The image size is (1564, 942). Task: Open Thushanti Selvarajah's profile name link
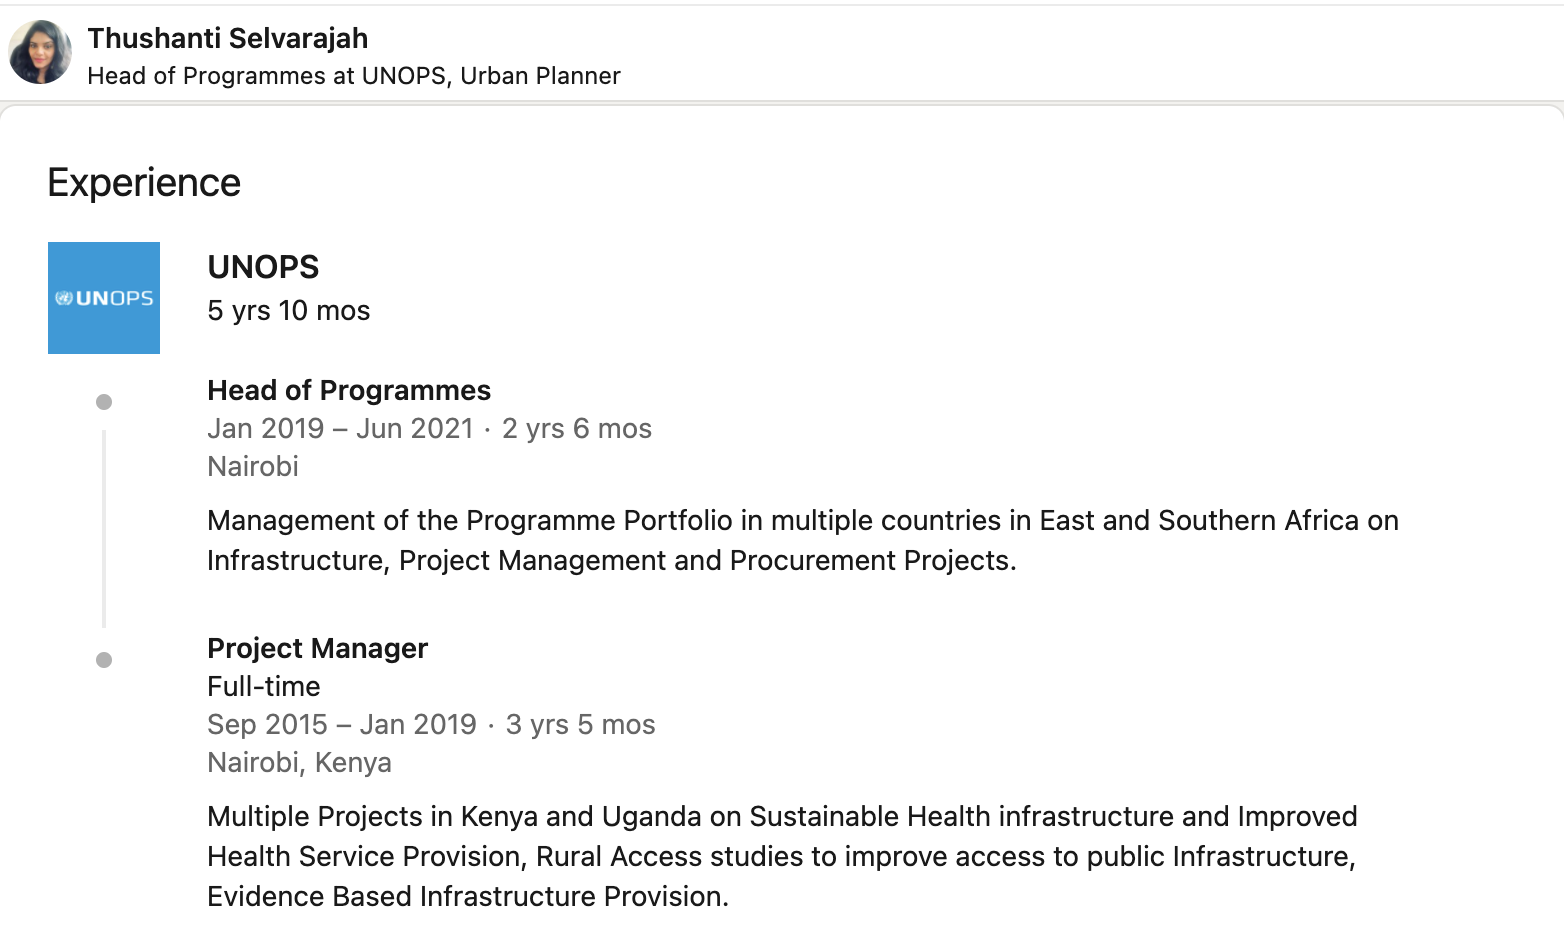(x=228, y=38)
